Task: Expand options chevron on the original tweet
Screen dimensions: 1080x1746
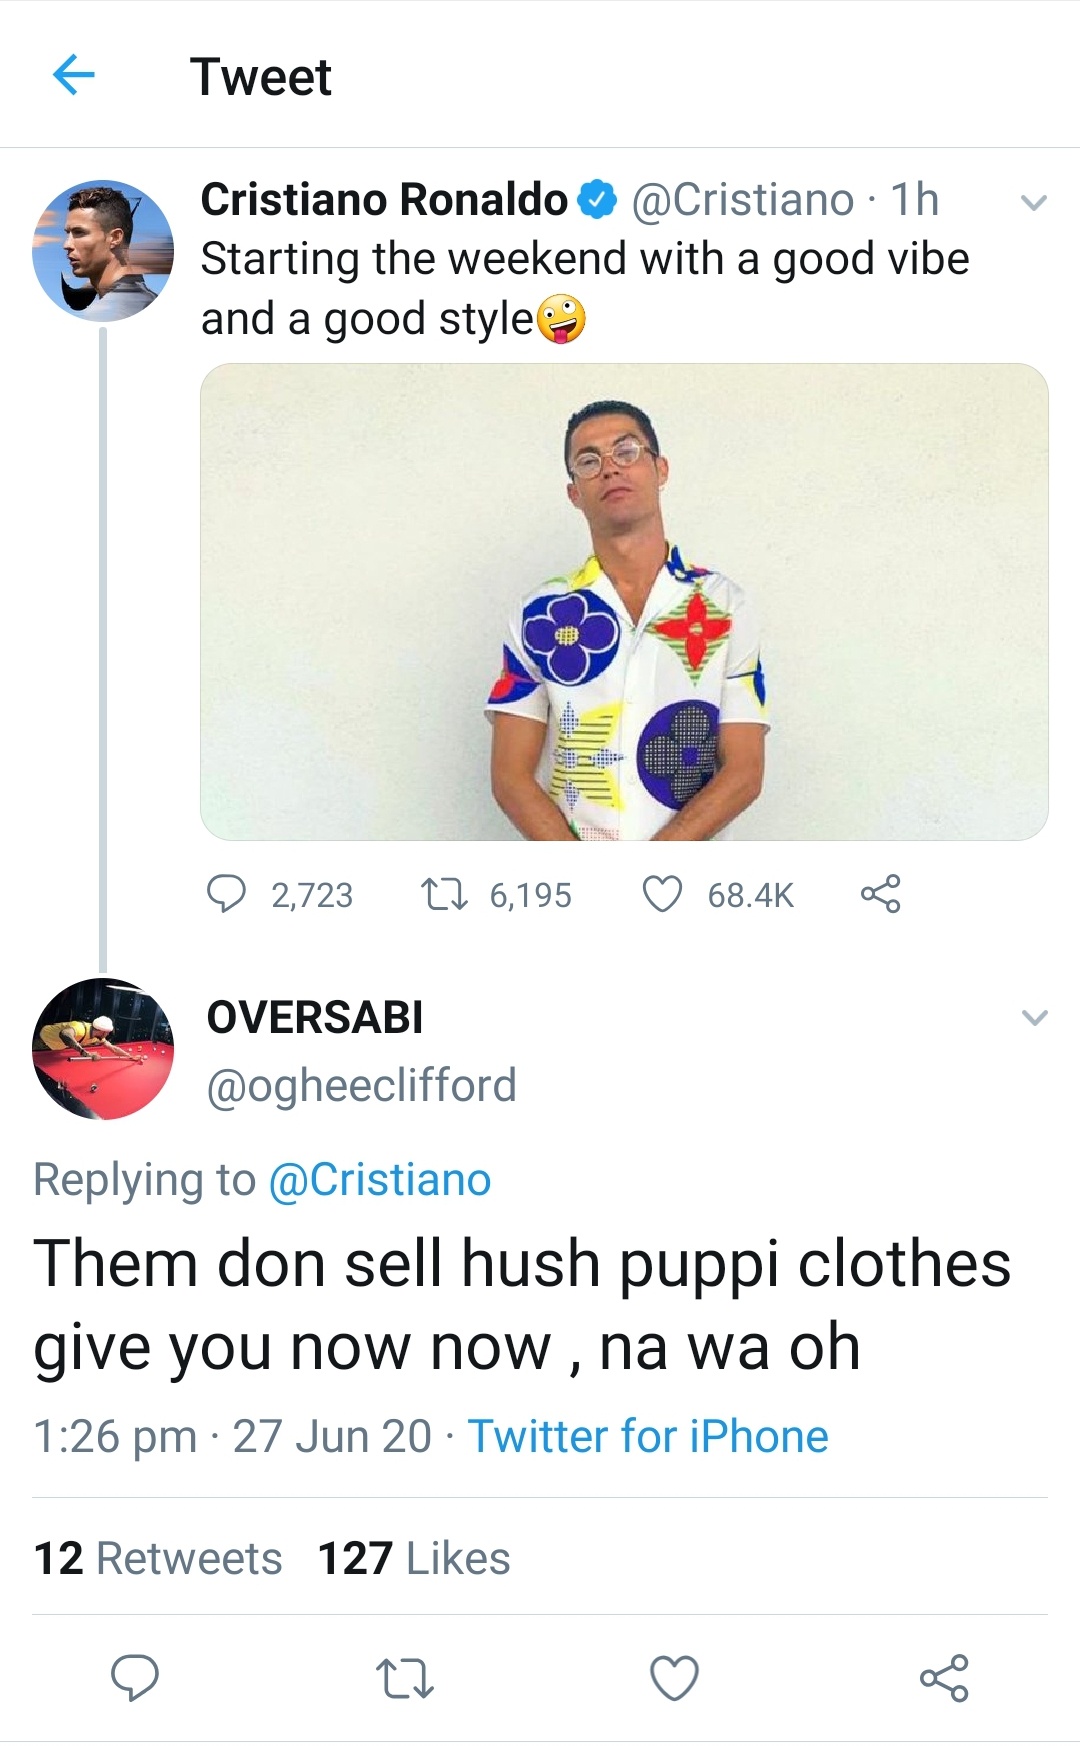Action: point(1033,203)
